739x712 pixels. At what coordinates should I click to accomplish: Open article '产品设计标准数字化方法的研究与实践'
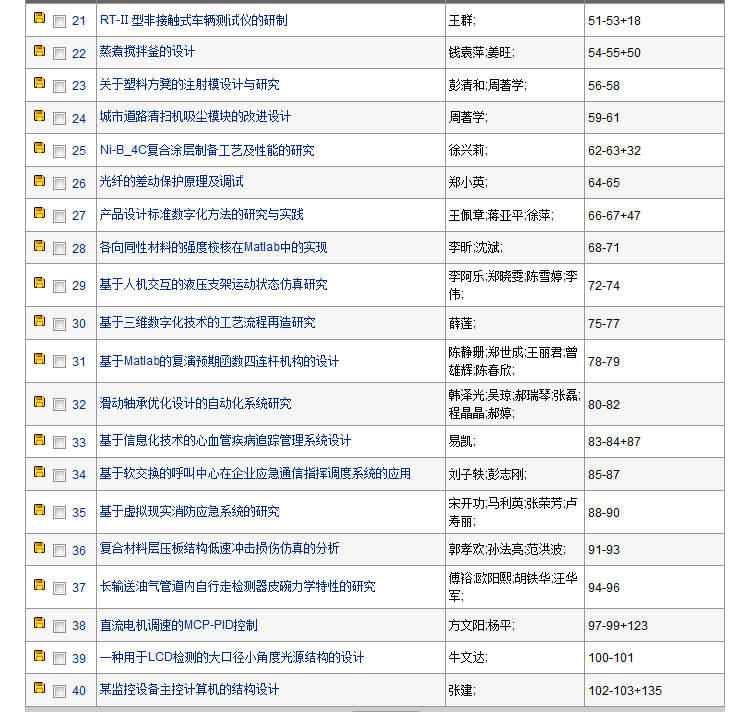point(201,214)
